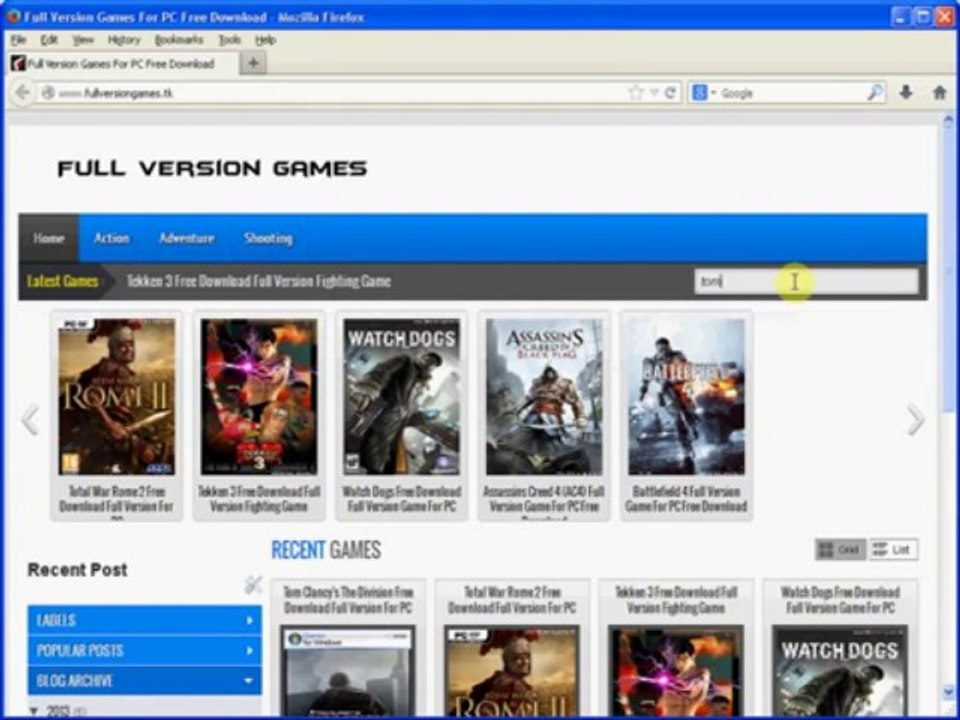Viewport: 960px width, 720px height.
Task: Open Total War Rome 2 carousel title link
Action: coord(116,500)
